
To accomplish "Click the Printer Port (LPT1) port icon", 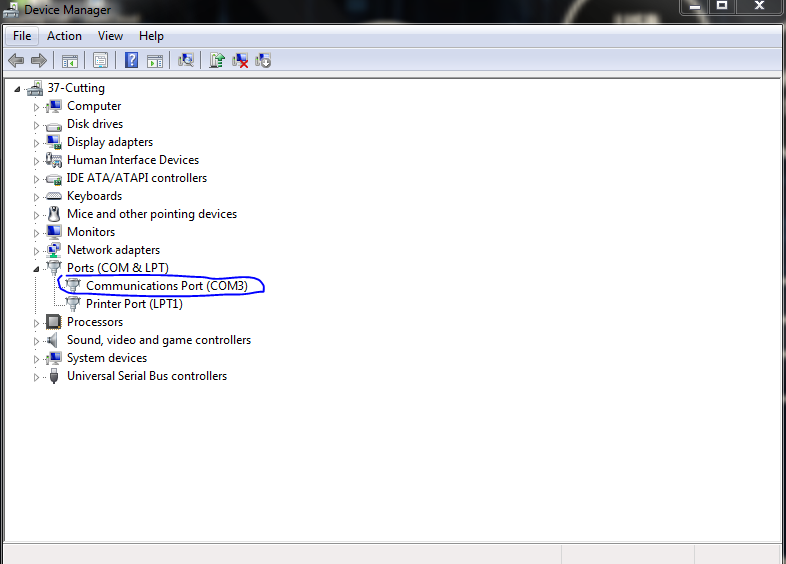I will (73, 304).
